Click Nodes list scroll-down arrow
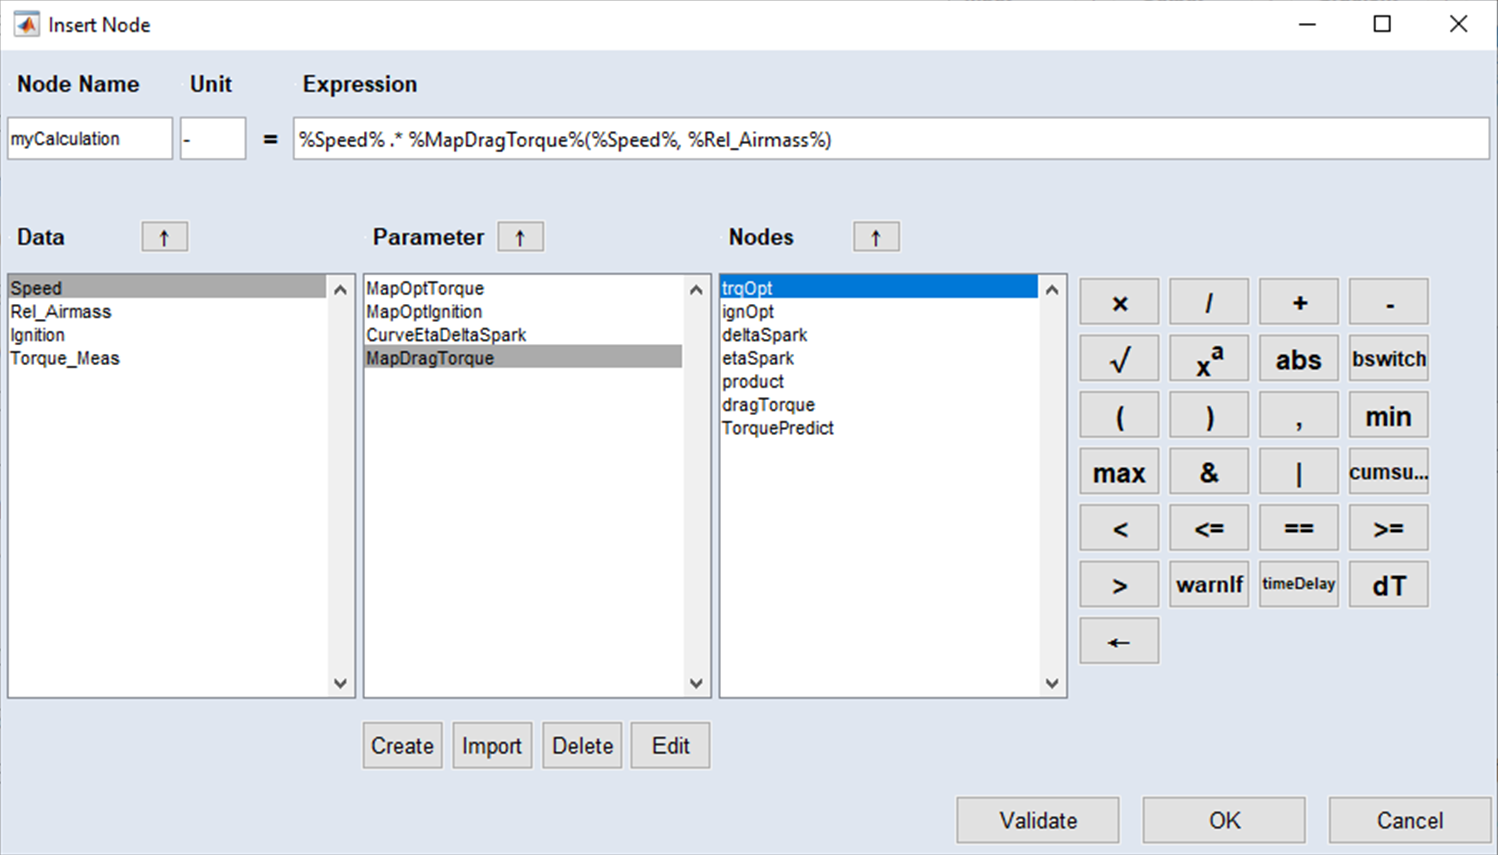 coord(1052,684)
